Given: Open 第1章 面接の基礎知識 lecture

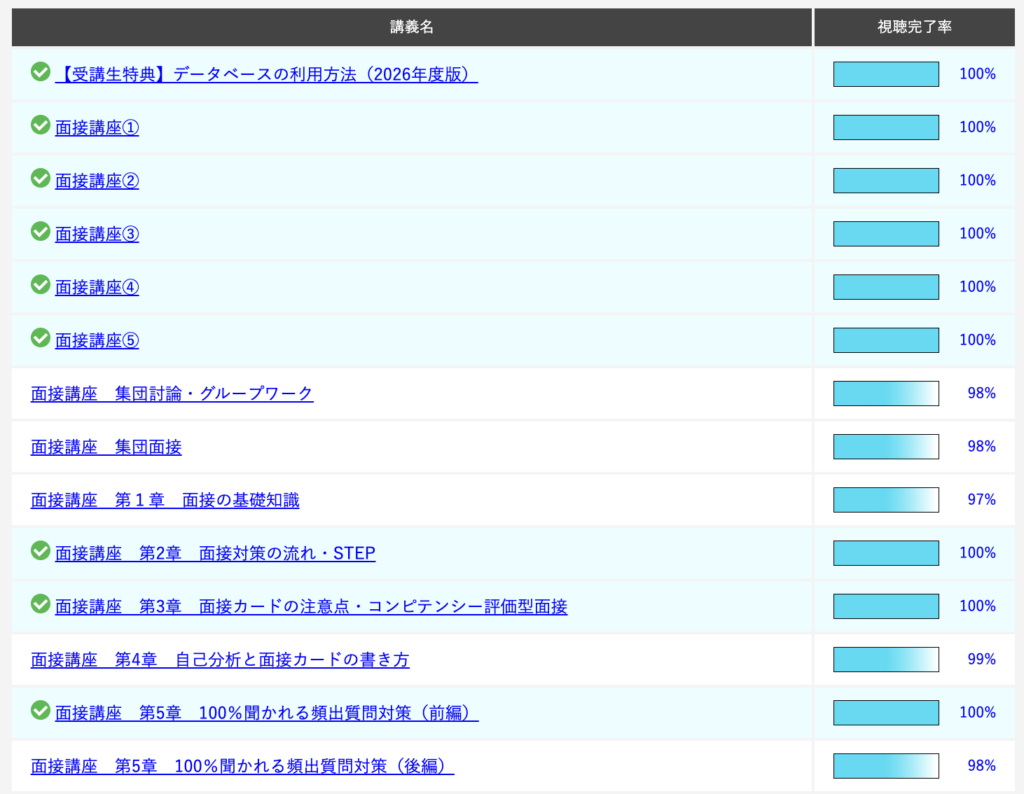Looking at the screenshot, I should pos(165,500).
